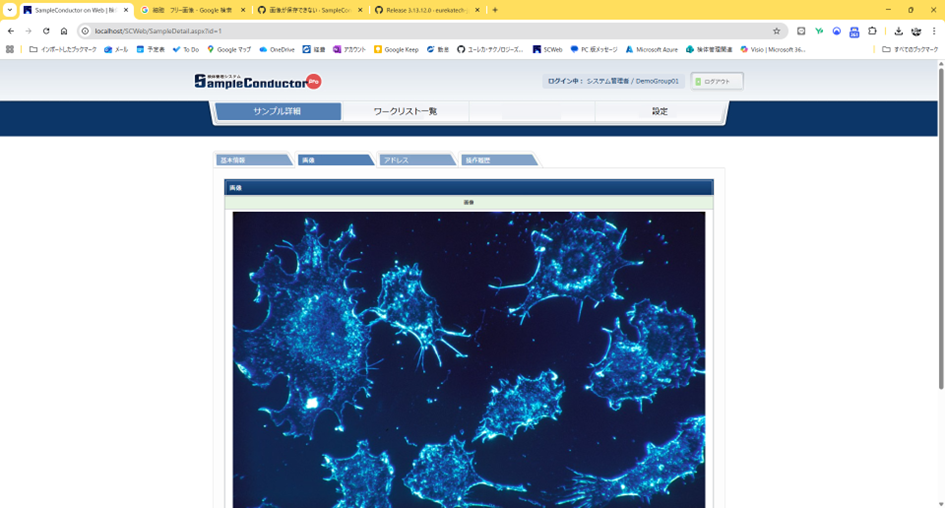Image resolution: width=945 pixels, height=508 pixels.
Task: Go back using the browser back arrow
Action: (11, 31)
